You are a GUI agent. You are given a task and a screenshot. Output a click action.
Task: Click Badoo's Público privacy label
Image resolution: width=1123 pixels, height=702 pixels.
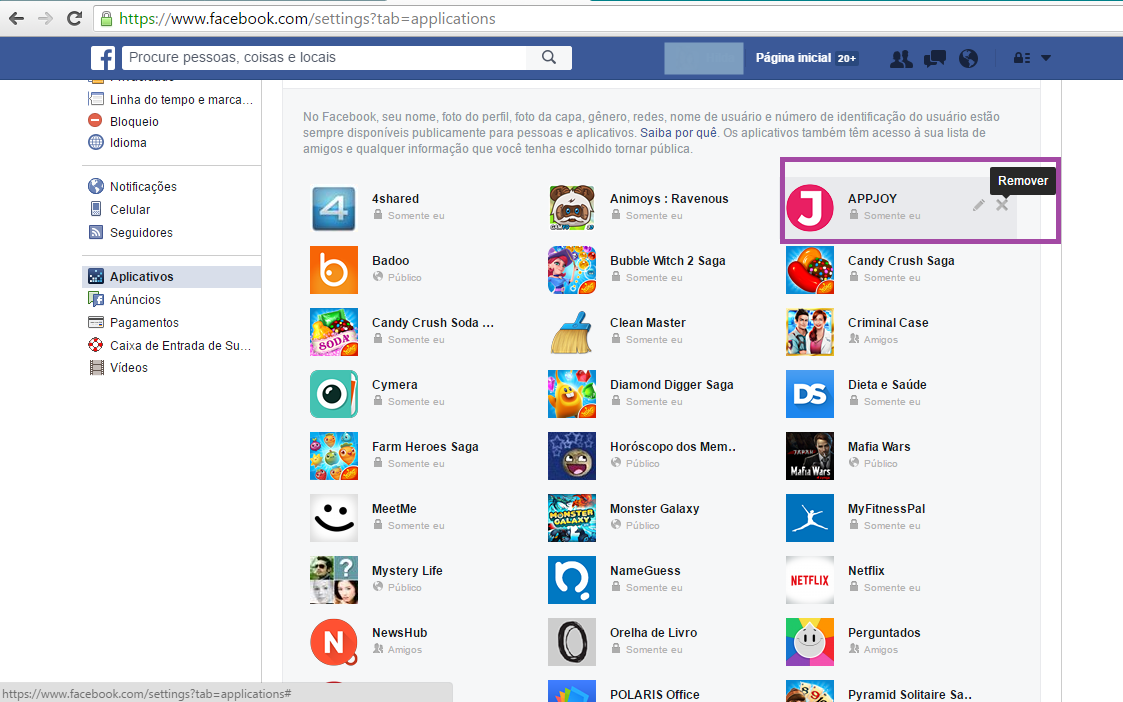tap(405, 277)
